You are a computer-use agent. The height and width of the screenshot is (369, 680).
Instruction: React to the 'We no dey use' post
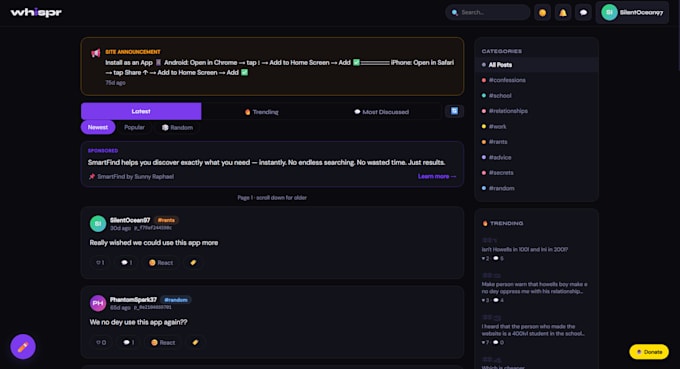(163, 343)
